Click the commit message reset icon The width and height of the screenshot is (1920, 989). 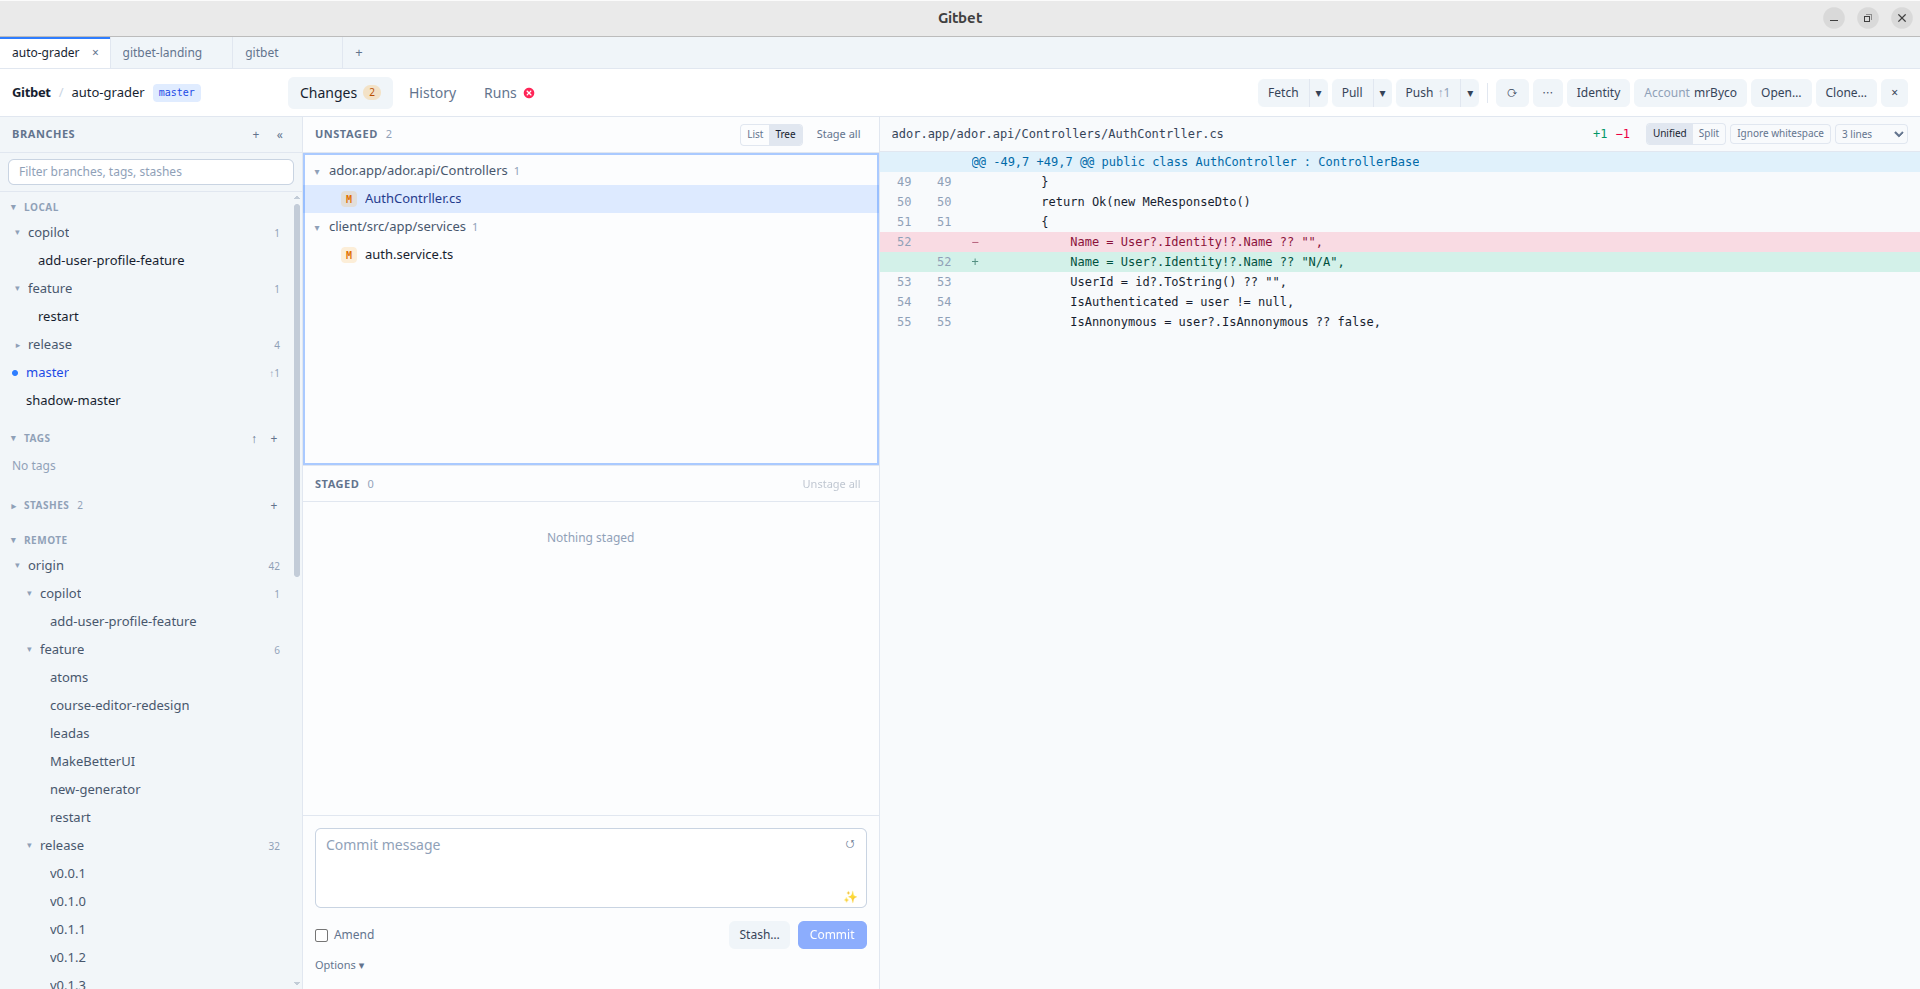point(850,844)
